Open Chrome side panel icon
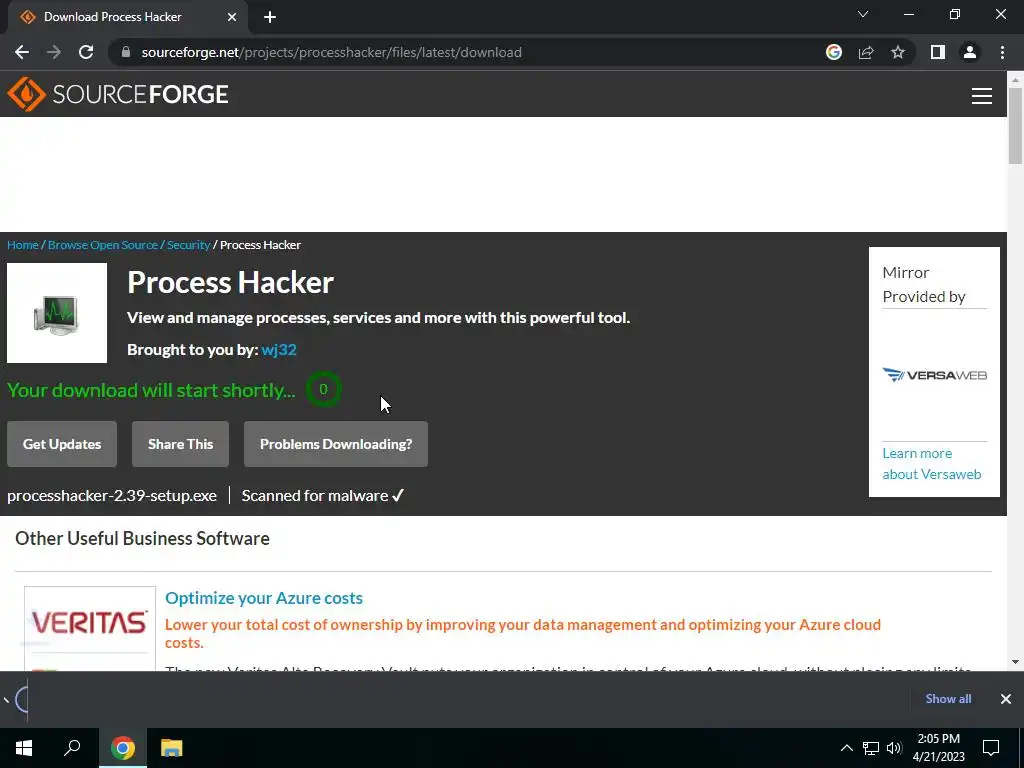The width and height of the screenshot is (1024, 768). [x=938, y=52]
